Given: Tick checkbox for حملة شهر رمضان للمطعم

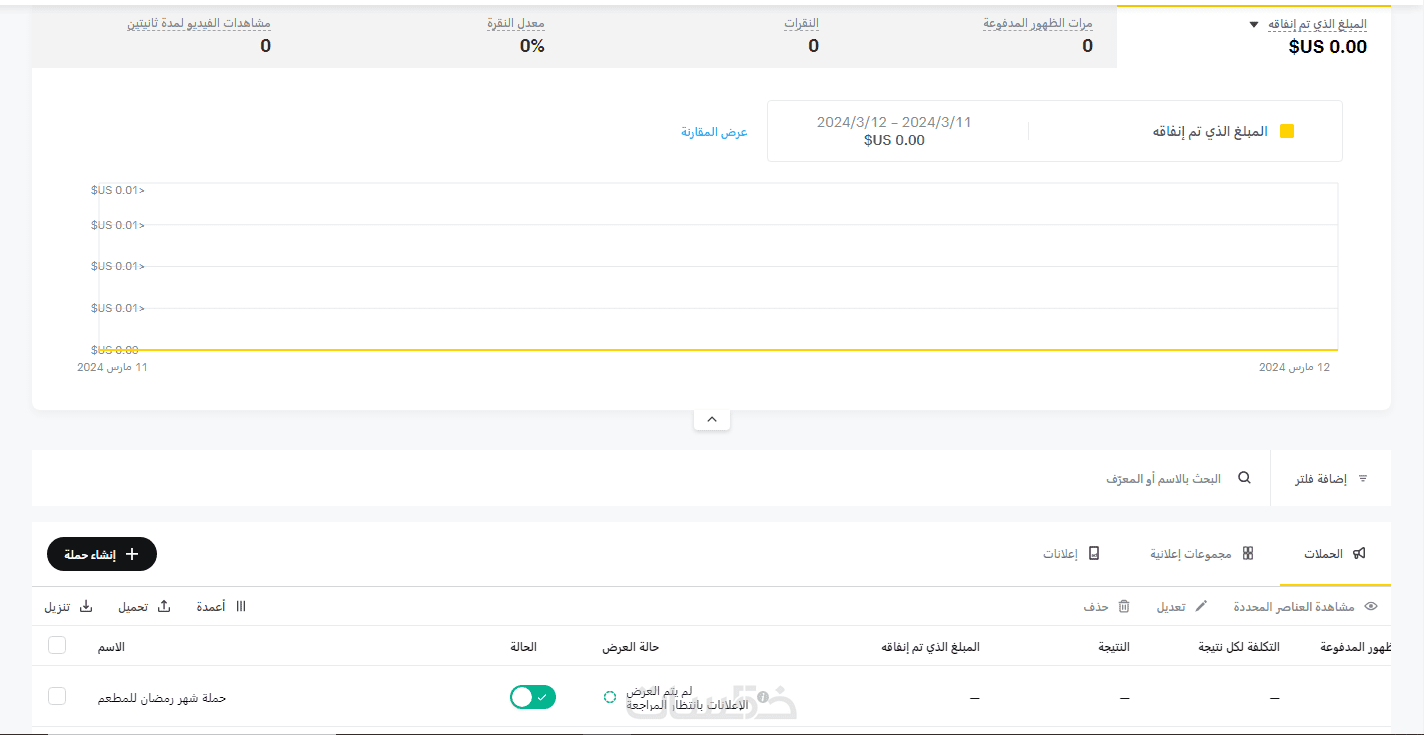Looking at the screenshot, I should point(57,696).
